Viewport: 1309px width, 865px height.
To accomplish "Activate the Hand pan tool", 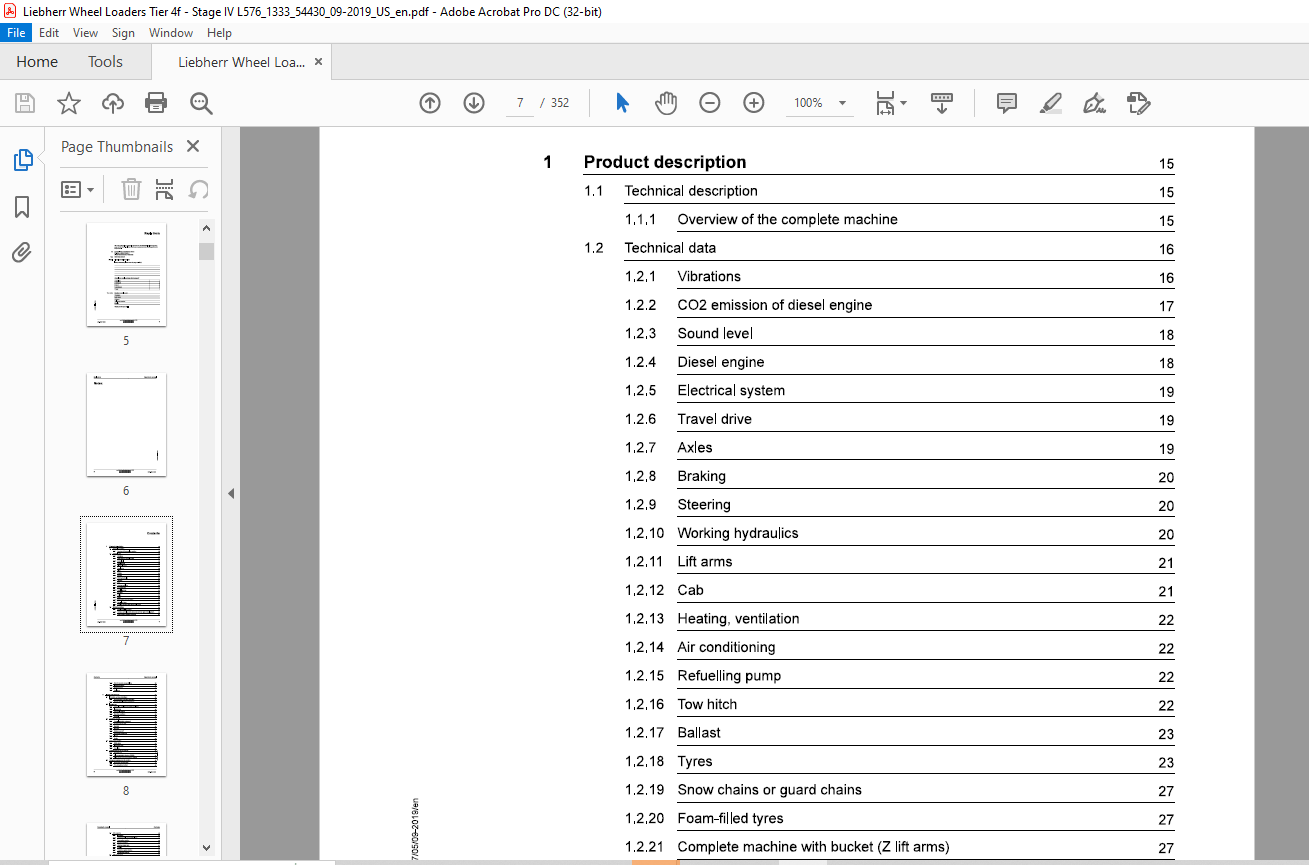I will click(666, 103).
